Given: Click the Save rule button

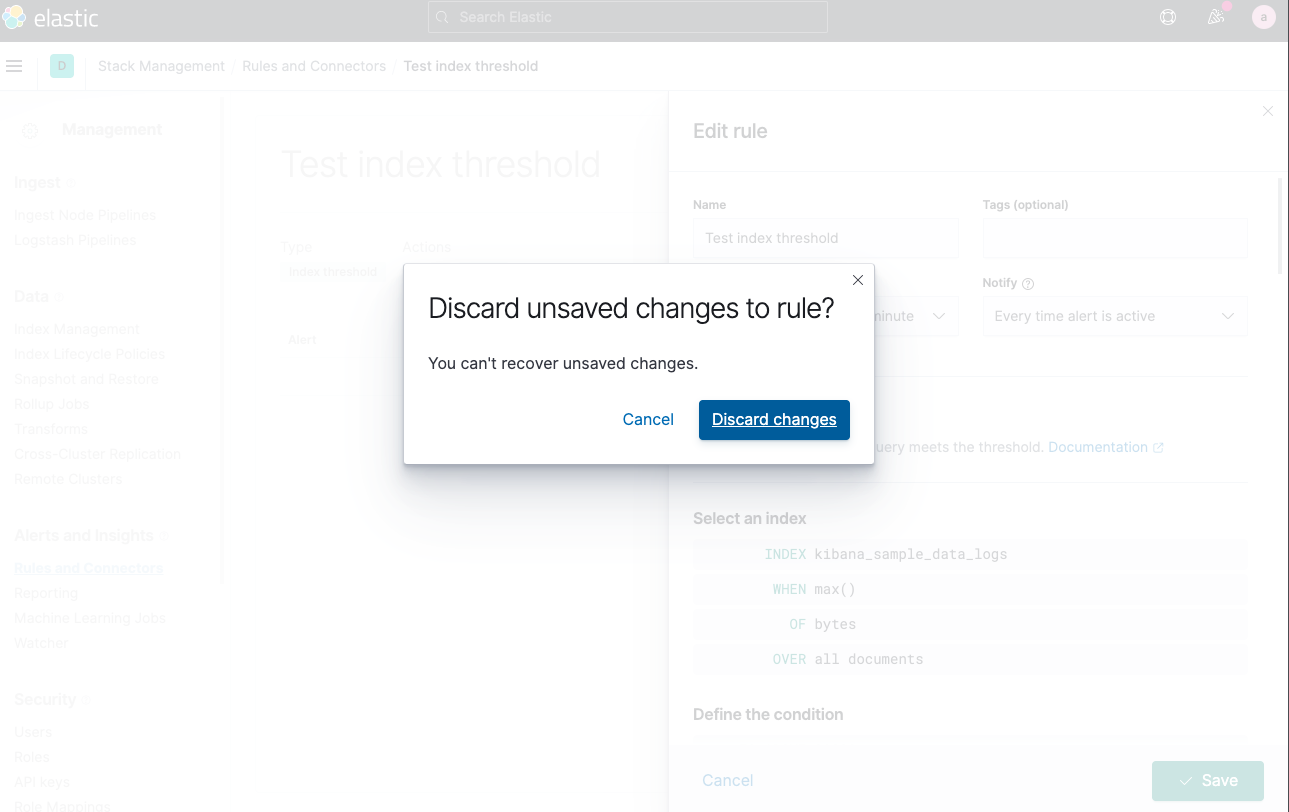Looking at the screenshot, I should 1208,781.
